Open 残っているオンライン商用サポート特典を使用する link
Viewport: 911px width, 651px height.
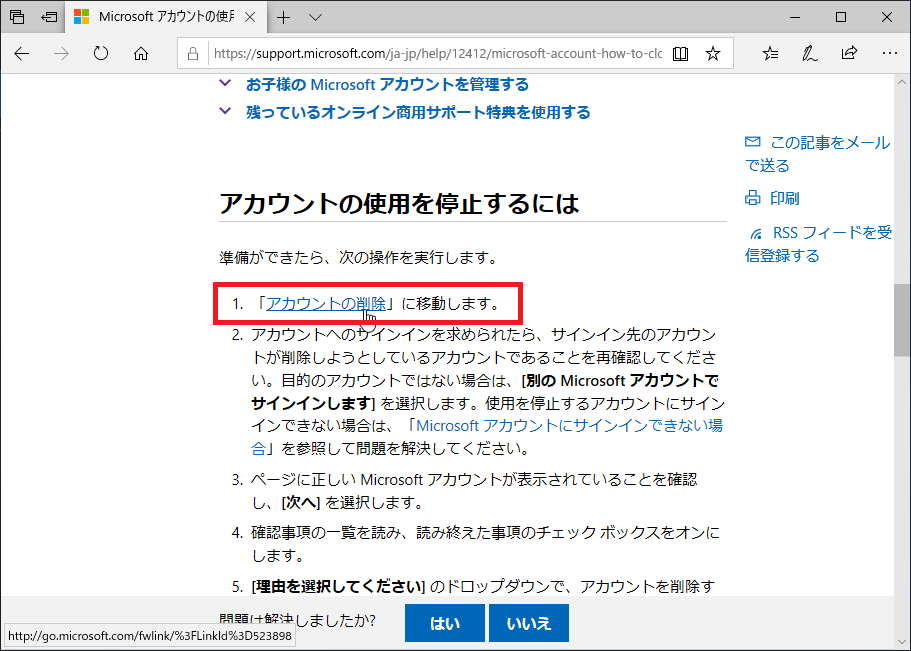(x=418, y=112)
